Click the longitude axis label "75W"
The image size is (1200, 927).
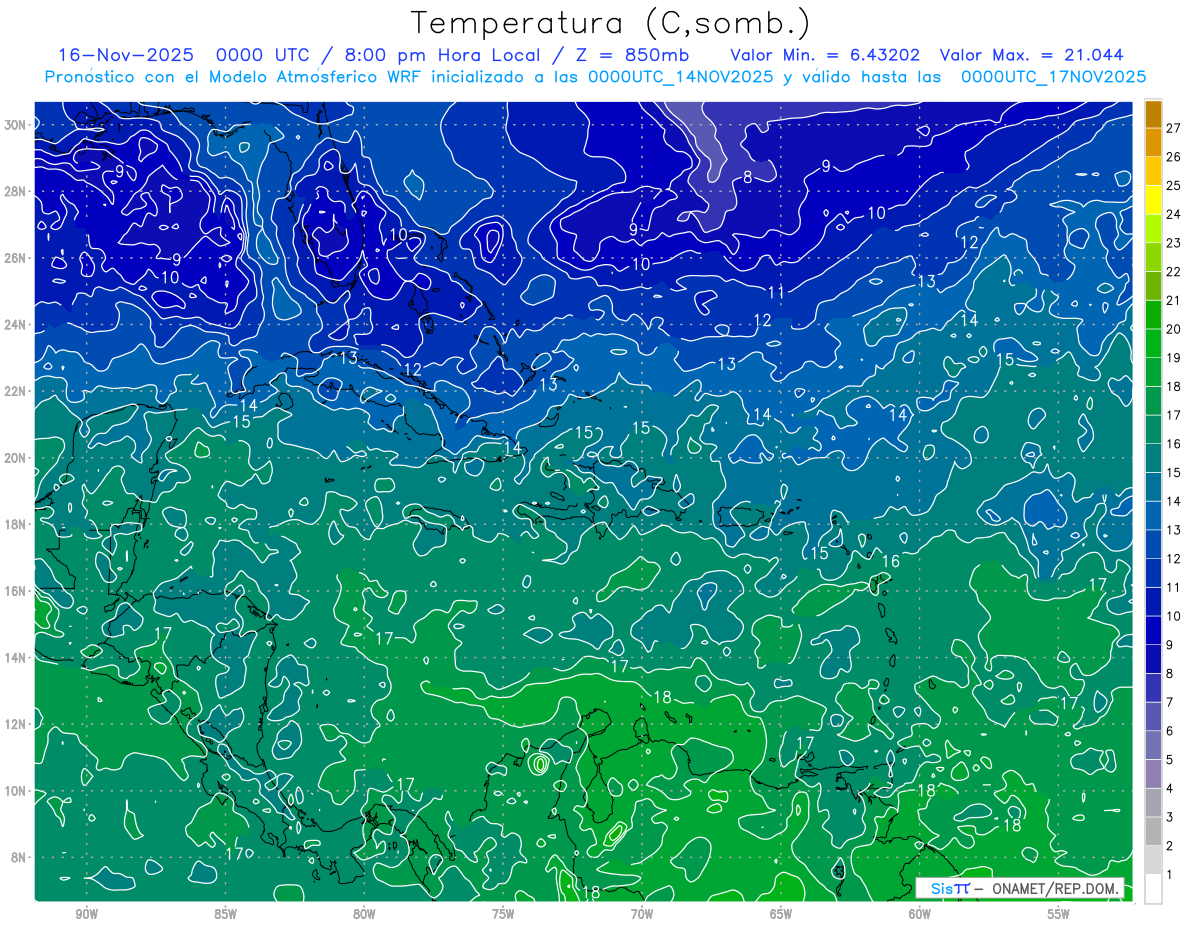pos(503,914)
